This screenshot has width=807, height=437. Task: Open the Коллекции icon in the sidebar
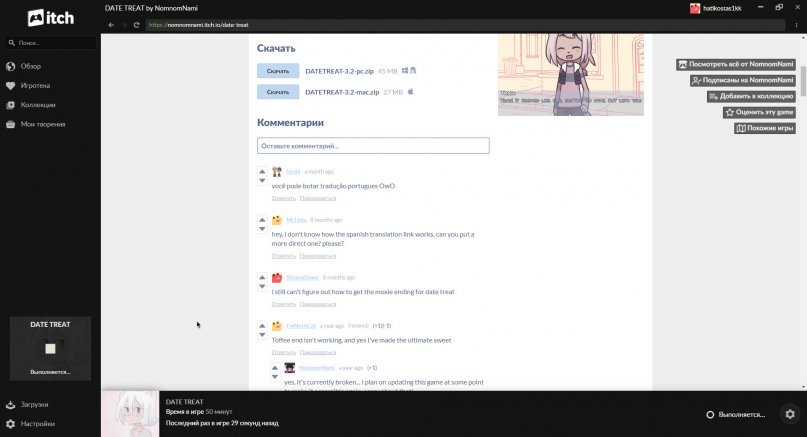pyautogui.click(x=10, y=105)
